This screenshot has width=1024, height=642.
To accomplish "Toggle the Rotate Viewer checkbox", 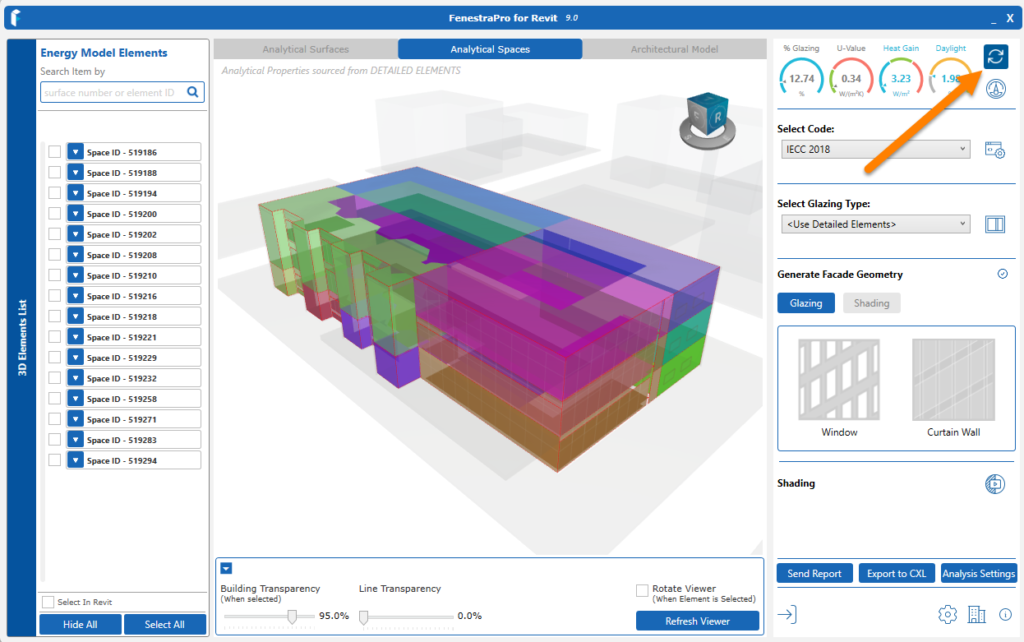I will [642, 590].
